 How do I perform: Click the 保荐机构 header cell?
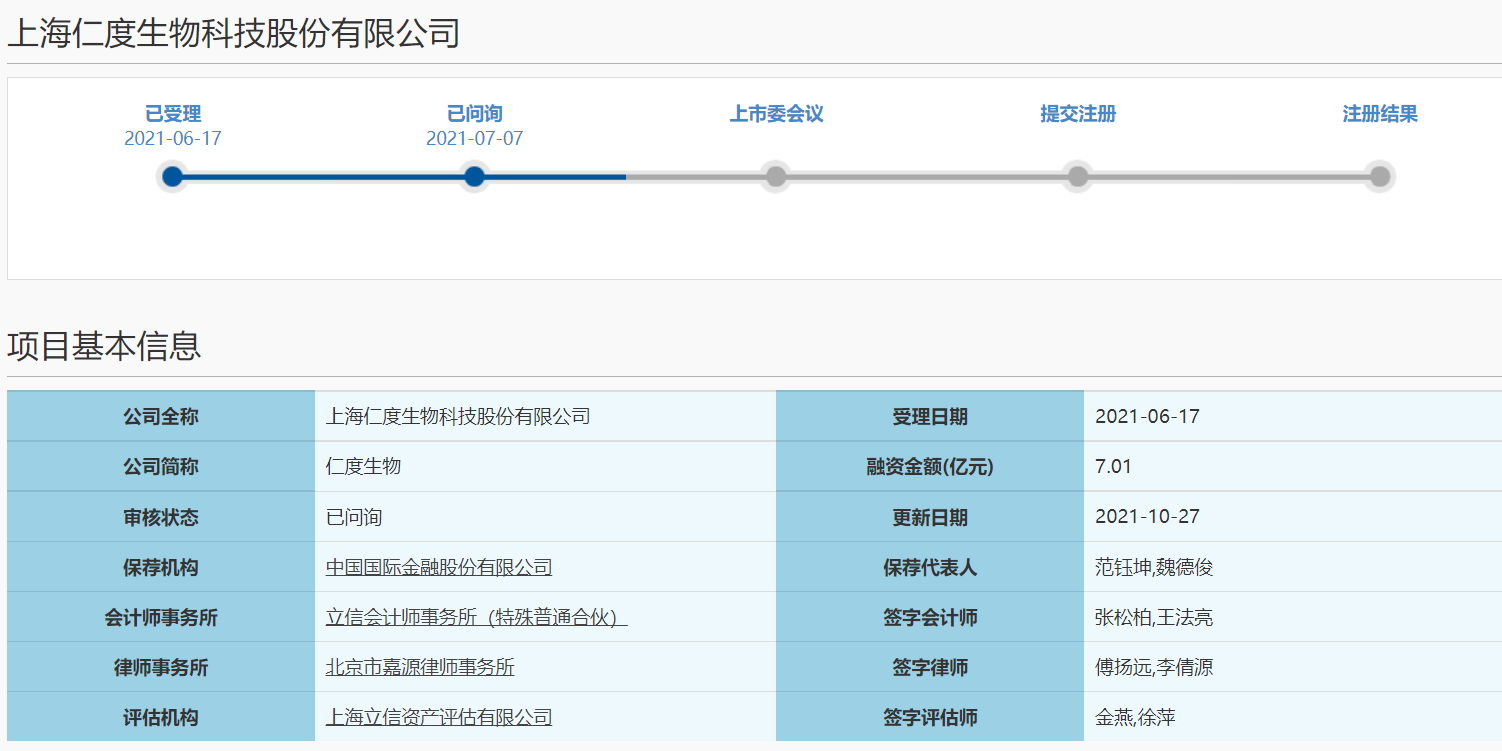click(161, 566)
